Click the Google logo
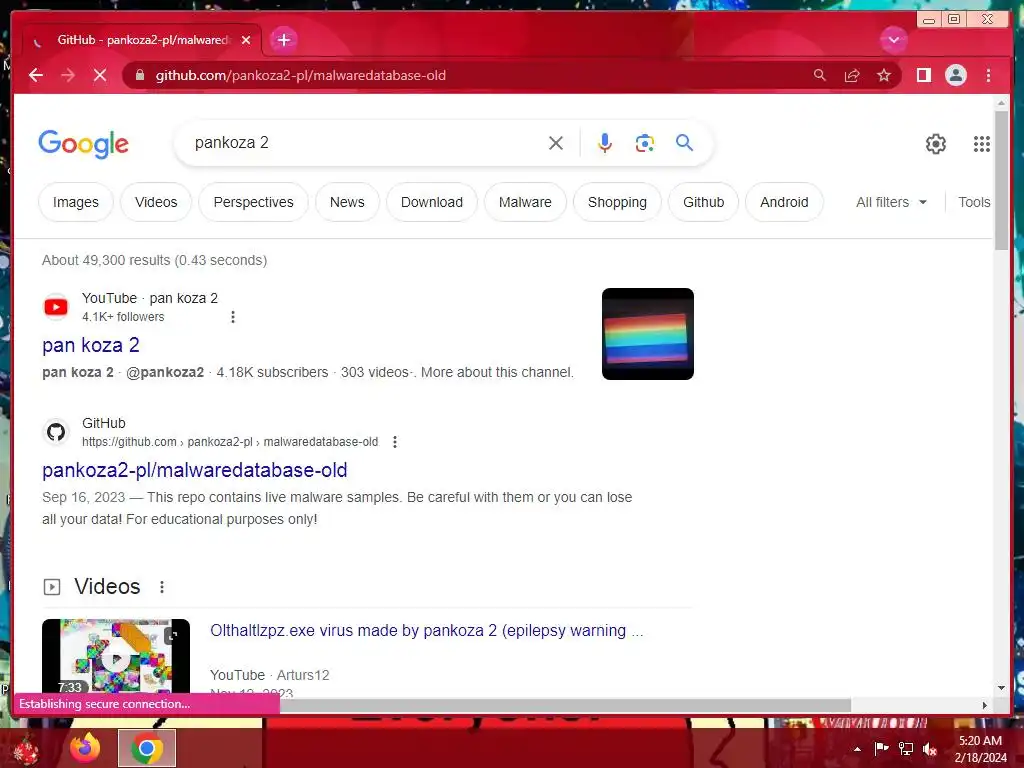The width and height of the screenshot is (1024, 768). click(84, 144)
